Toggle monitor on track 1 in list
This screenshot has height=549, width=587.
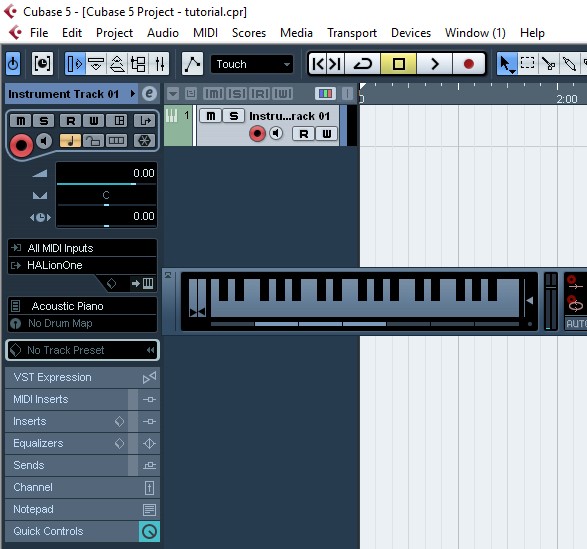[x=276, y=133]
